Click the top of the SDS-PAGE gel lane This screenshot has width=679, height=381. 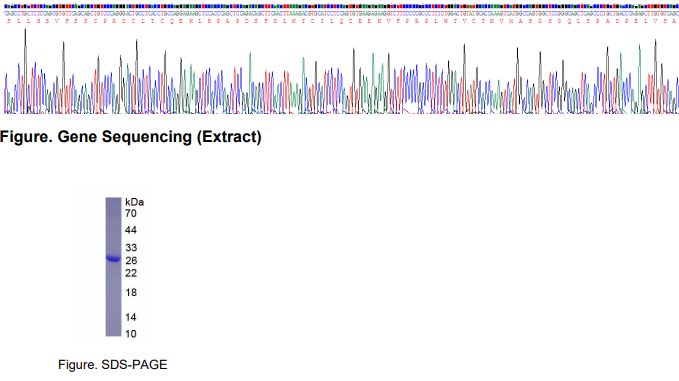tap(113, 200)
